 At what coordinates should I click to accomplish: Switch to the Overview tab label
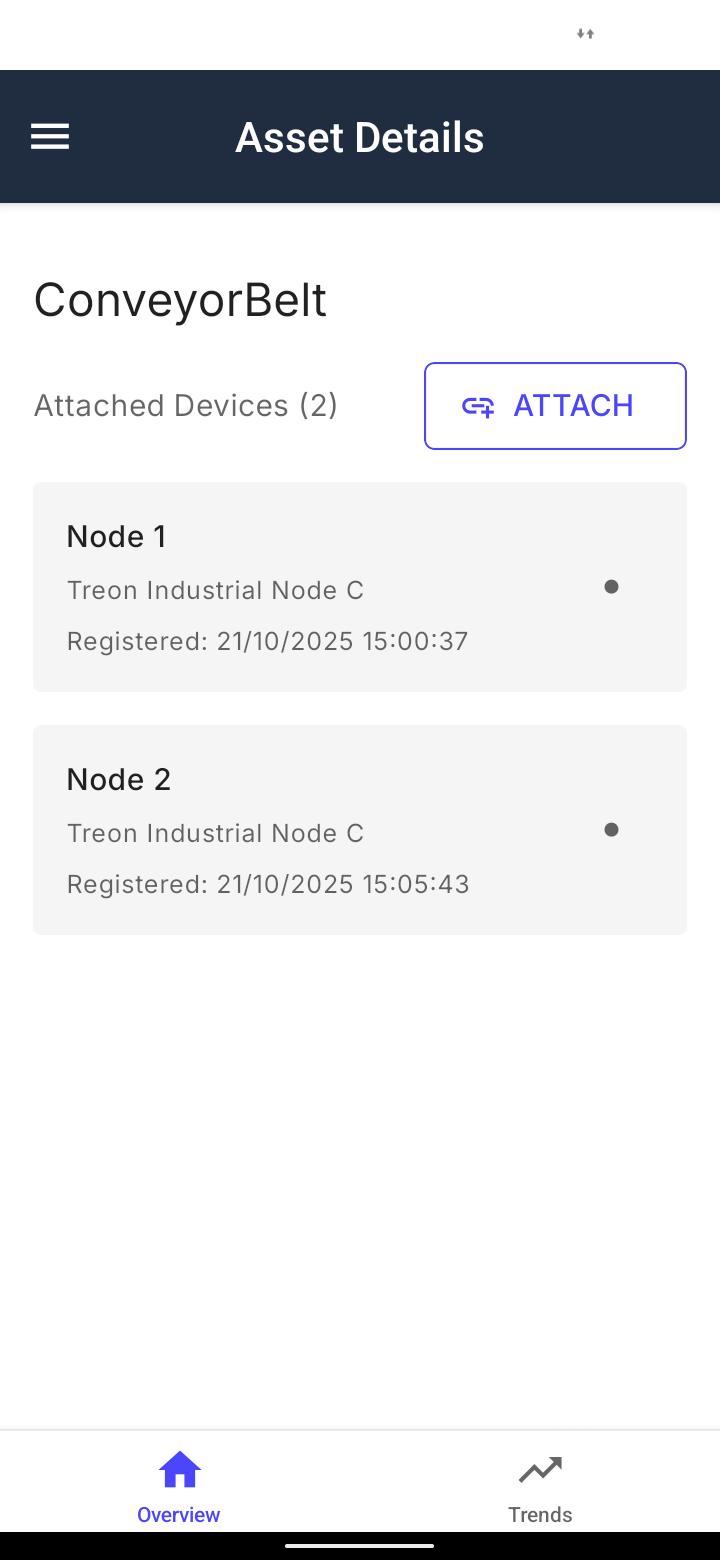179,1514
